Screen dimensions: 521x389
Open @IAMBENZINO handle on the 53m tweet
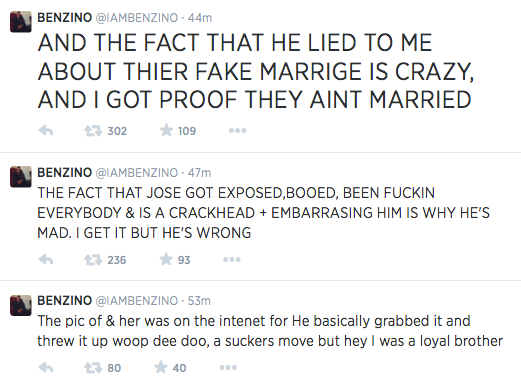click(x=137, y=301)
